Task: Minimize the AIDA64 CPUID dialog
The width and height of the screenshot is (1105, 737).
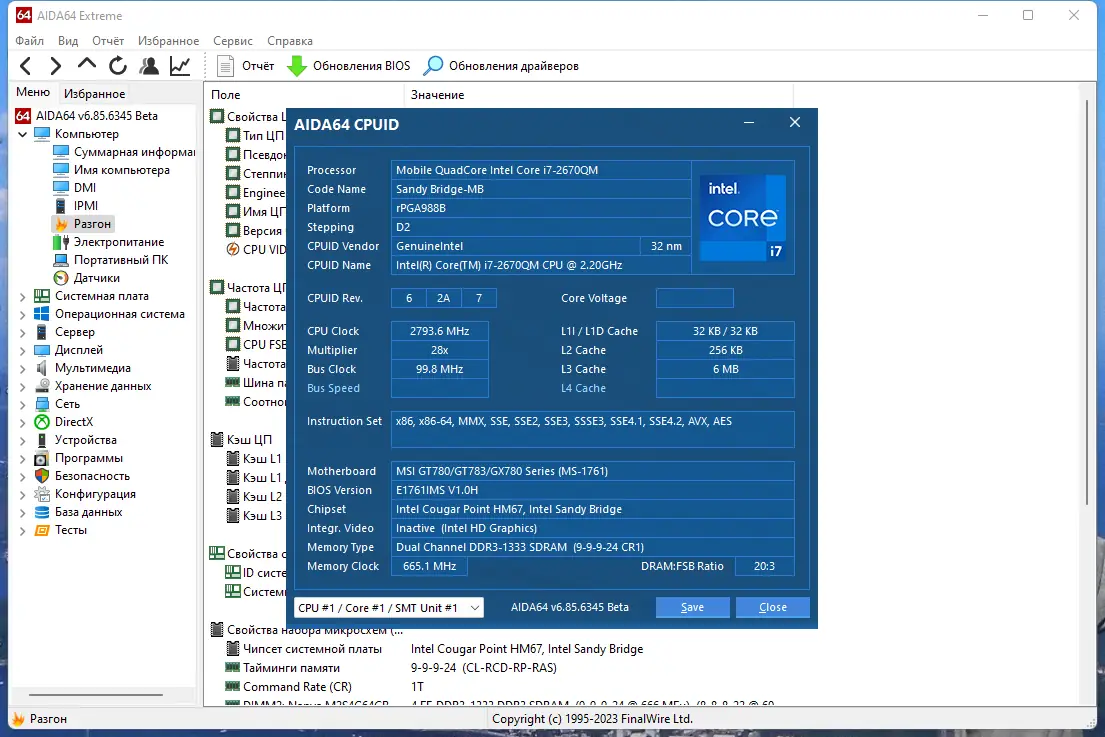Action: click(749, 123)
